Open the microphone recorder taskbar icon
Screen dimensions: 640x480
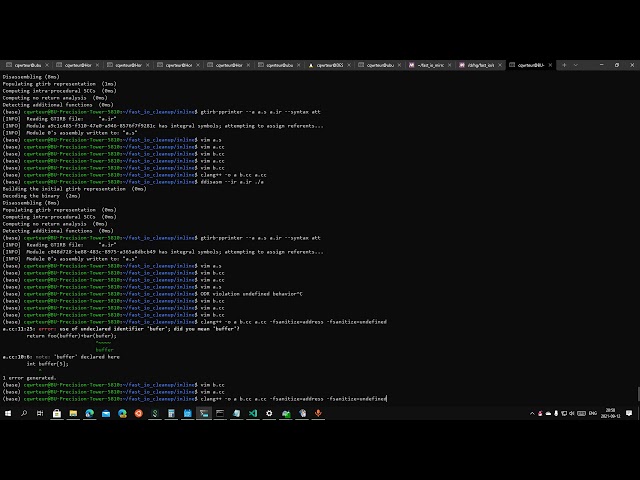[x=318, y=413]
